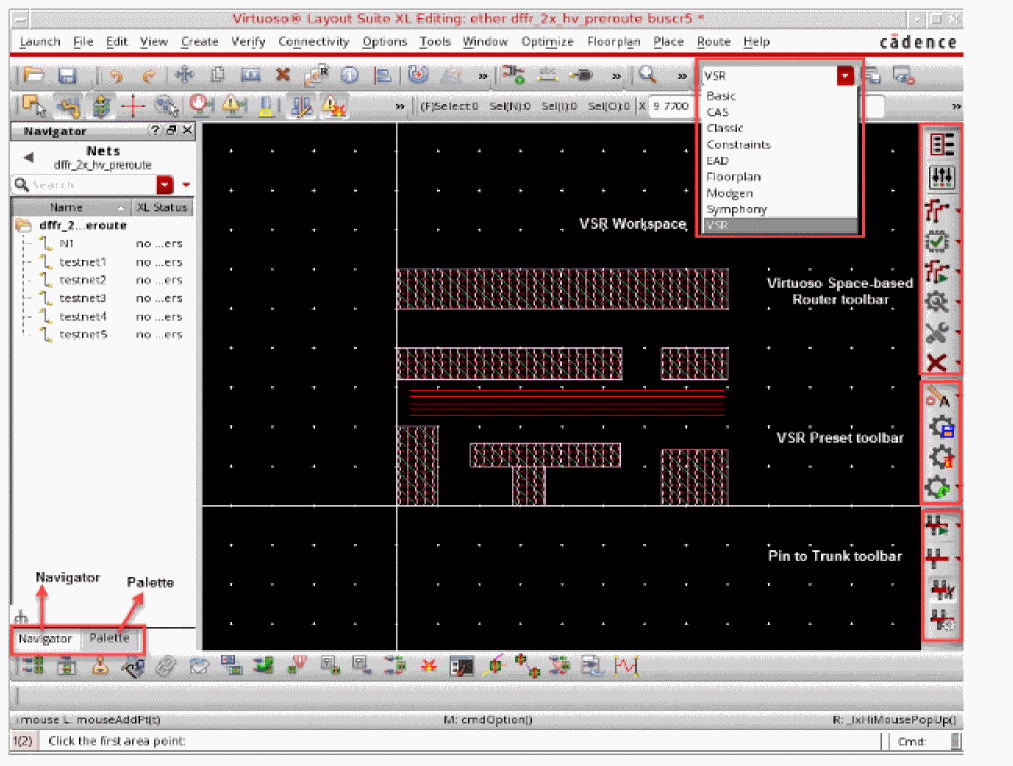Click the wrench-and-screwdriver router toolbar icon
The image size is (1013, 766).
click(936, 332)
